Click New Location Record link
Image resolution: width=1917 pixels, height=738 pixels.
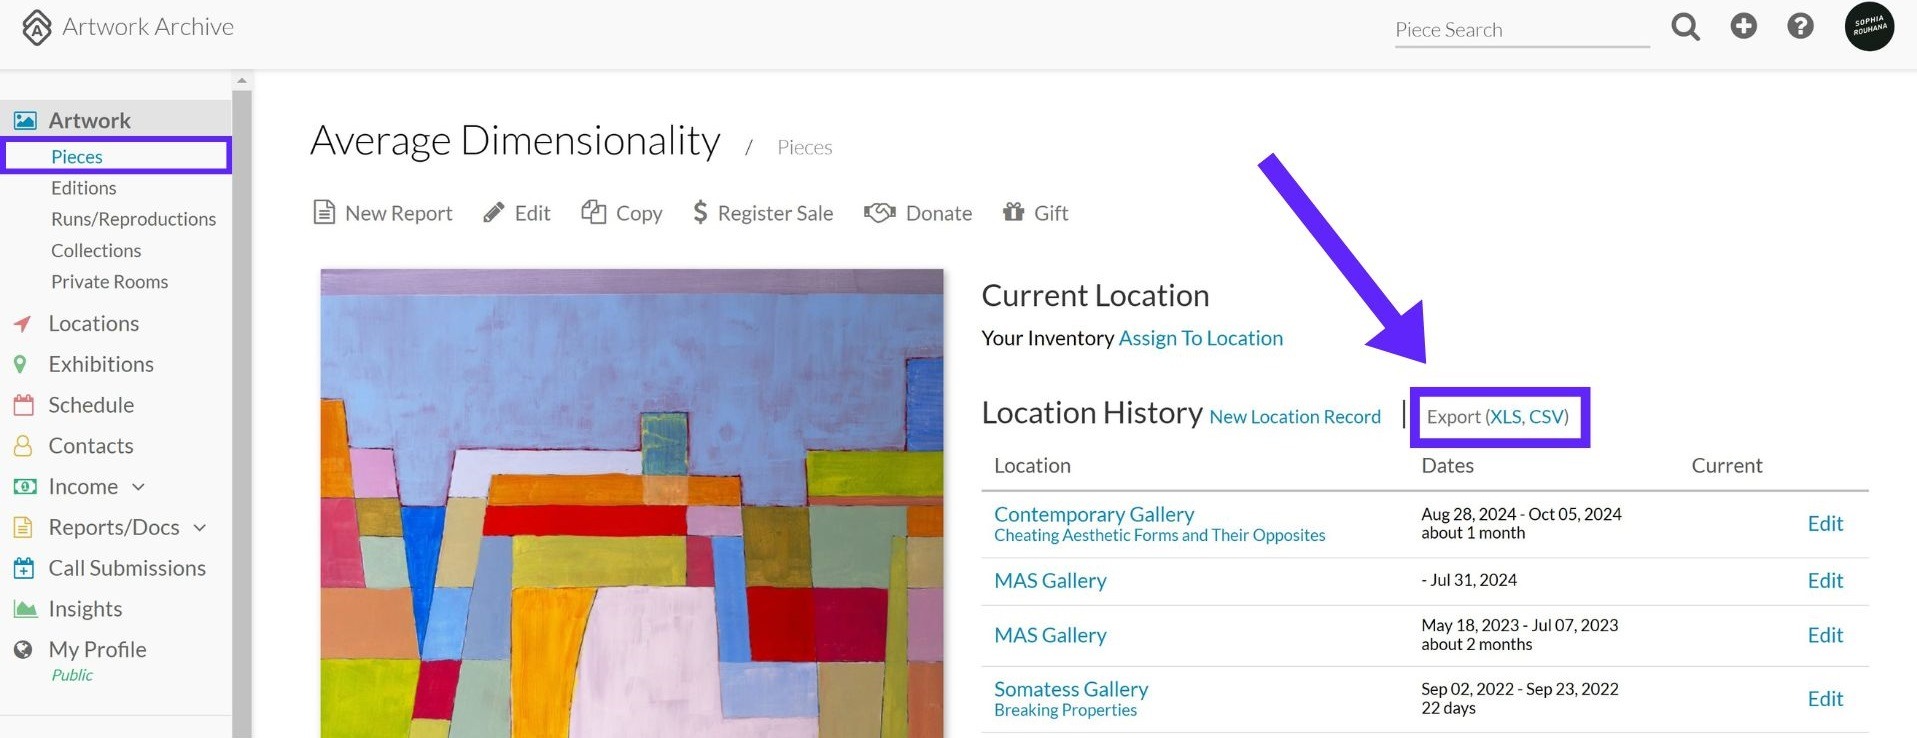click(x=1295, y=417)
